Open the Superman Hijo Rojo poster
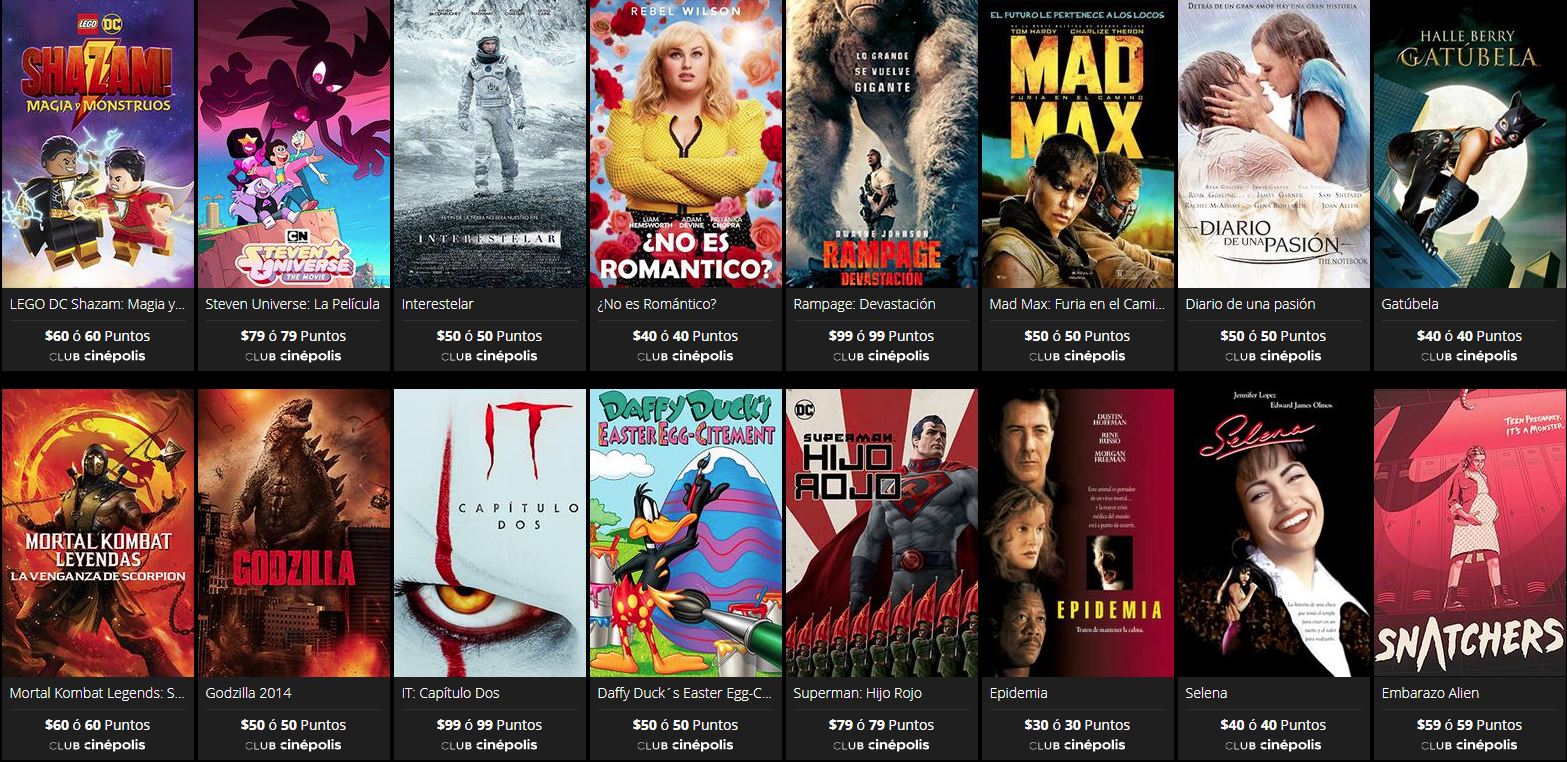 click(x=882, y=533)
